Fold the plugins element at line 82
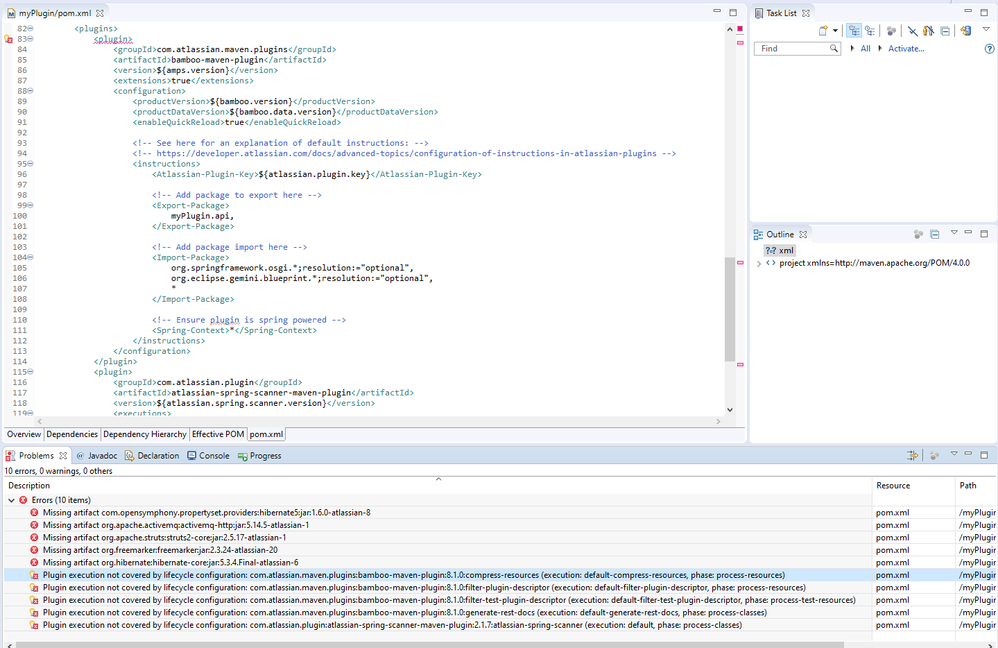 coord(30,29)
